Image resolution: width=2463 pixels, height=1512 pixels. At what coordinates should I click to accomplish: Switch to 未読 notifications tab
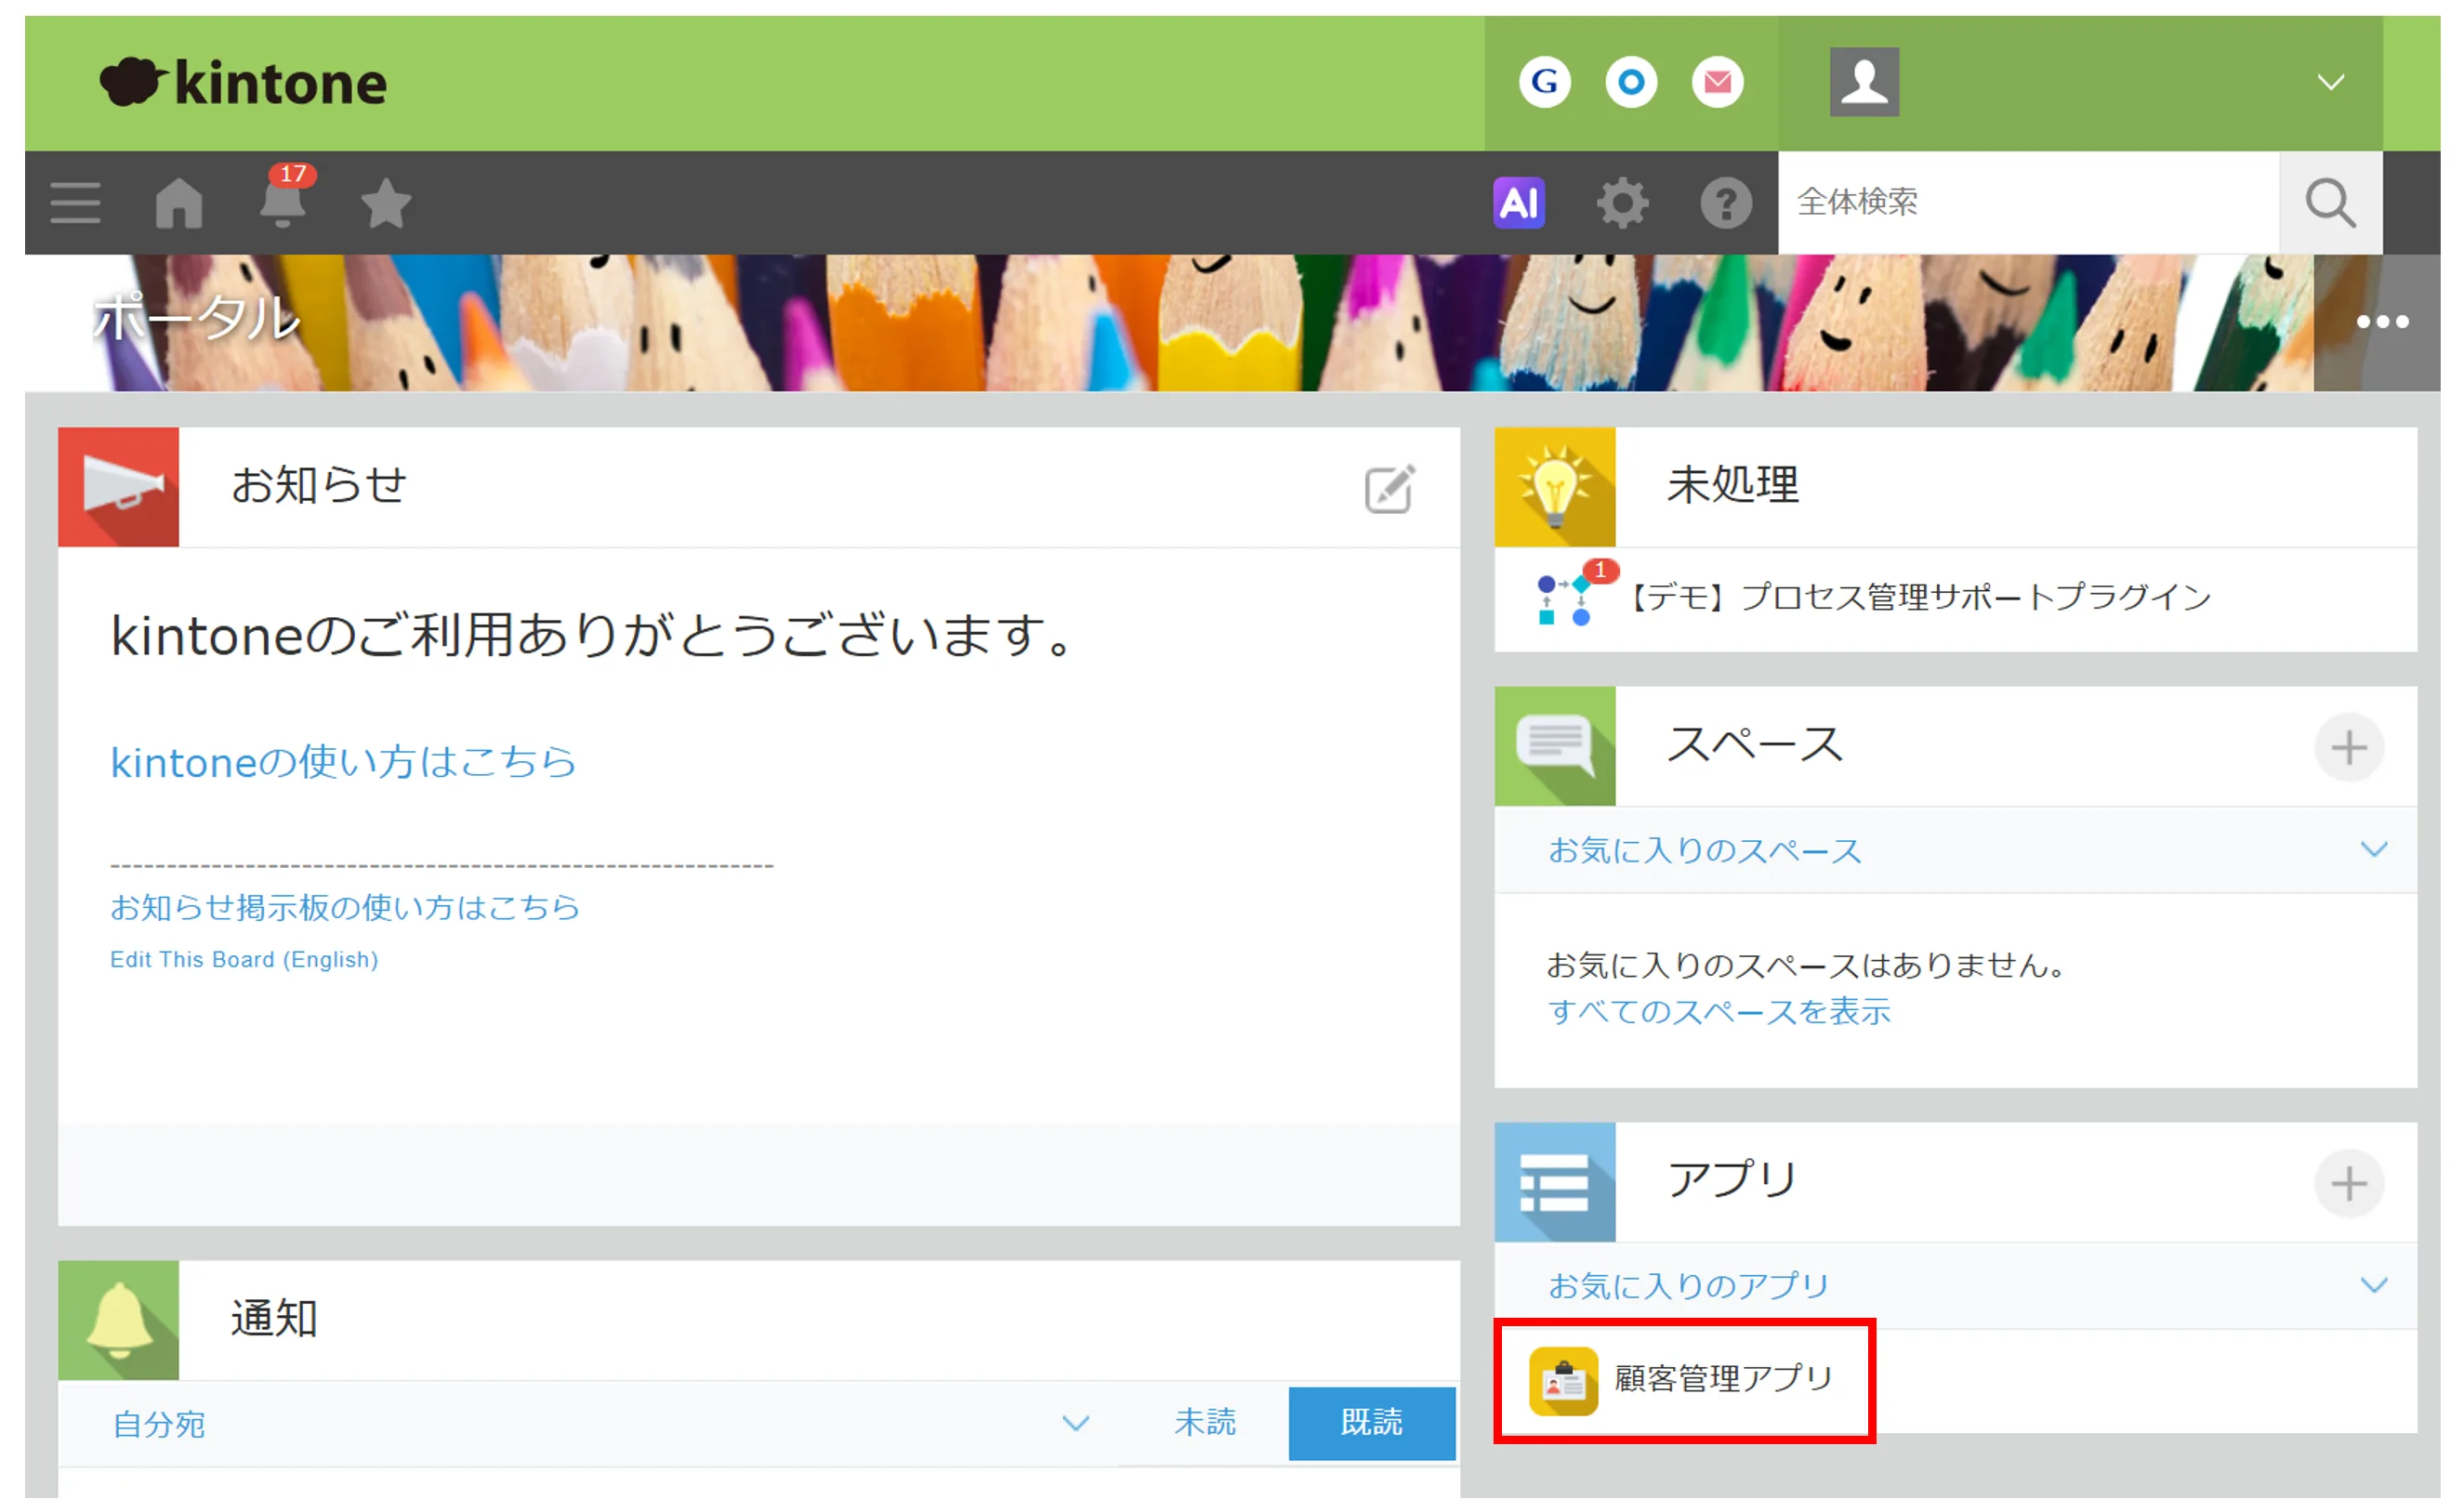point(1204,1423)
